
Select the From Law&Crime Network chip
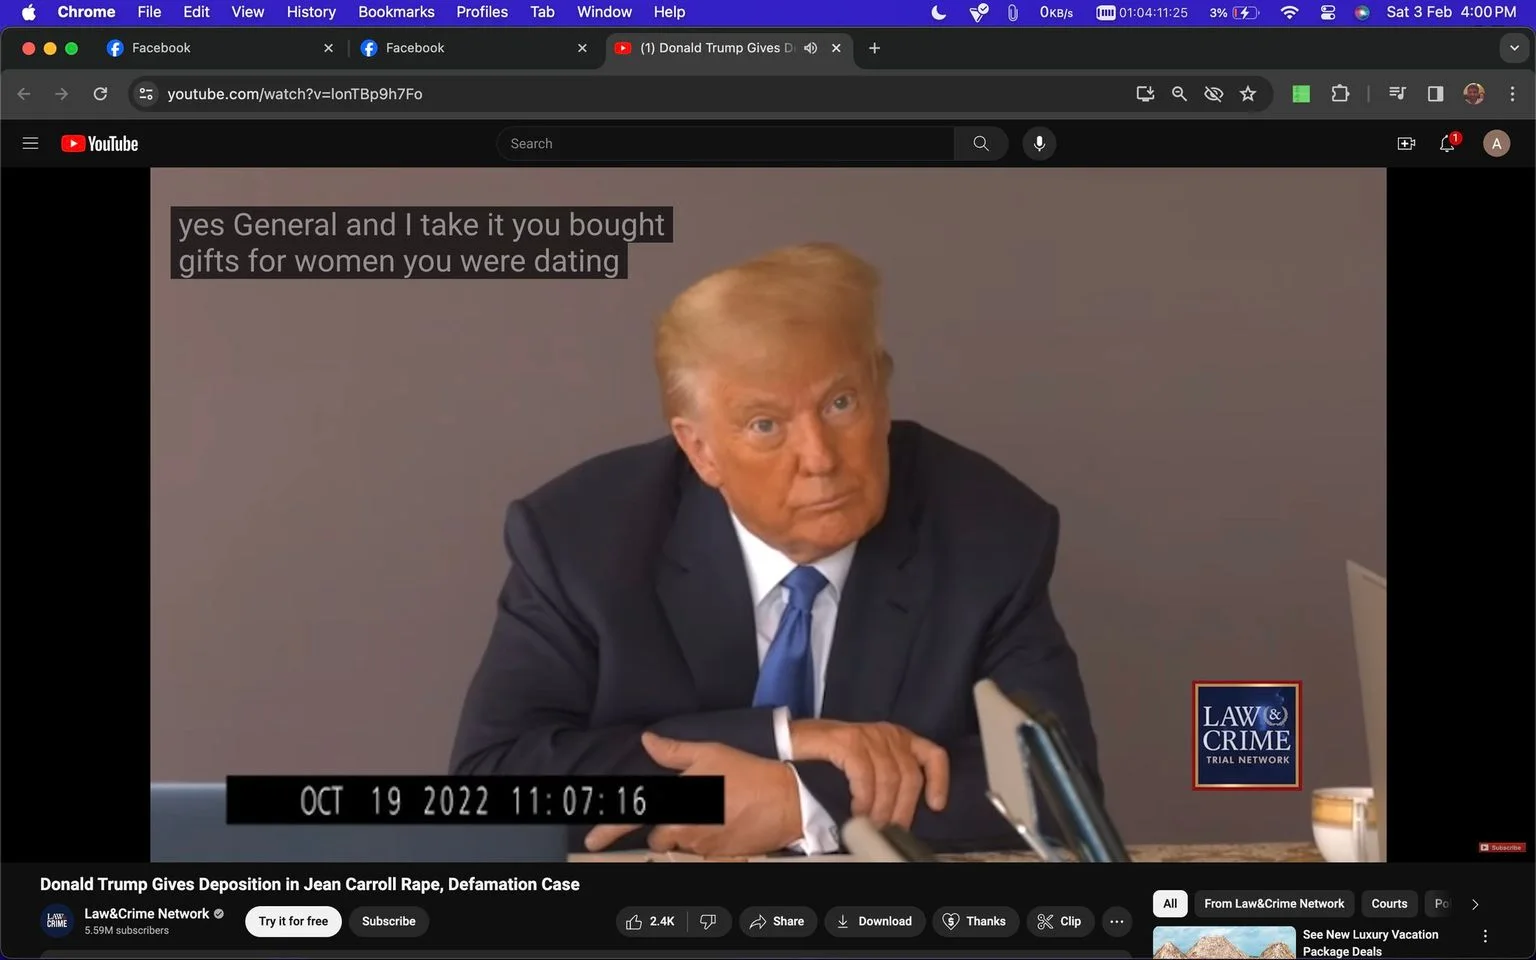click(1274, 904)
